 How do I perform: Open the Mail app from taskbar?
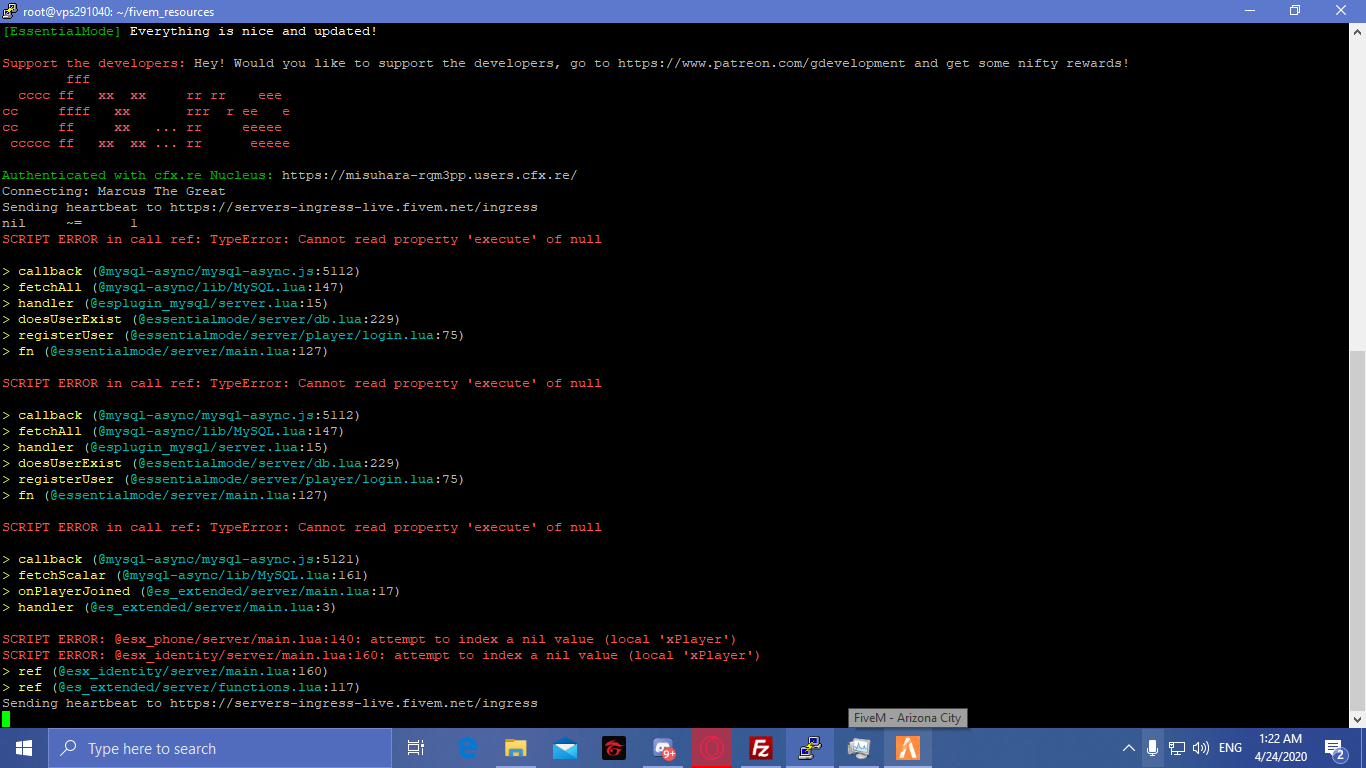[565, 748]
